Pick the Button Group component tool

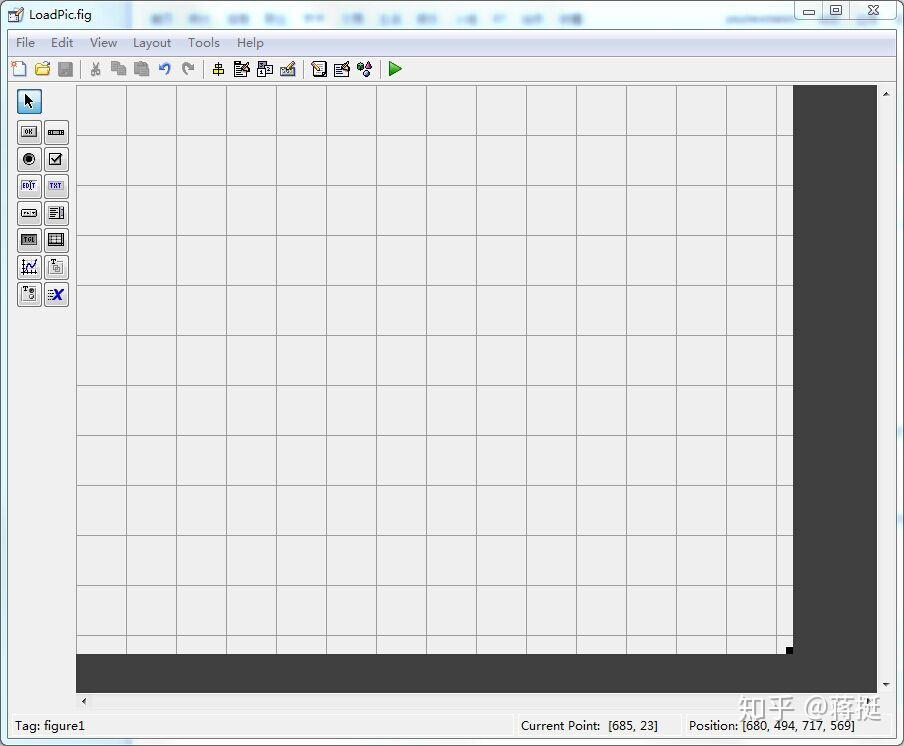click(x=28, y=295)
